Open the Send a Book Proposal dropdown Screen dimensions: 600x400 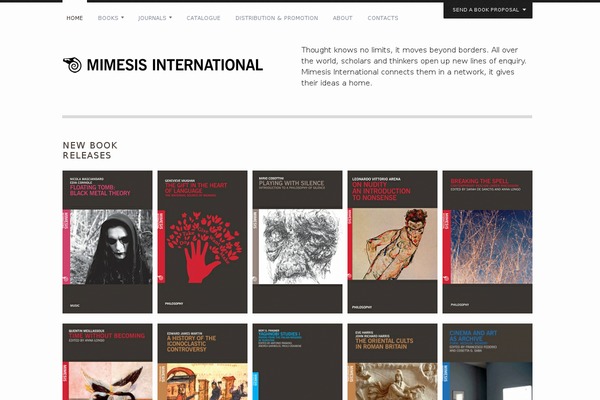coord(488,10)
